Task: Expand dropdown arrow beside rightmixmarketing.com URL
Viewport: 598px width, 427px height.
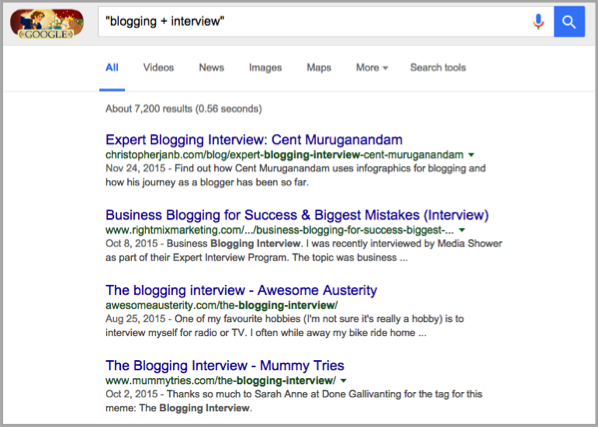Action: [462, 230]
